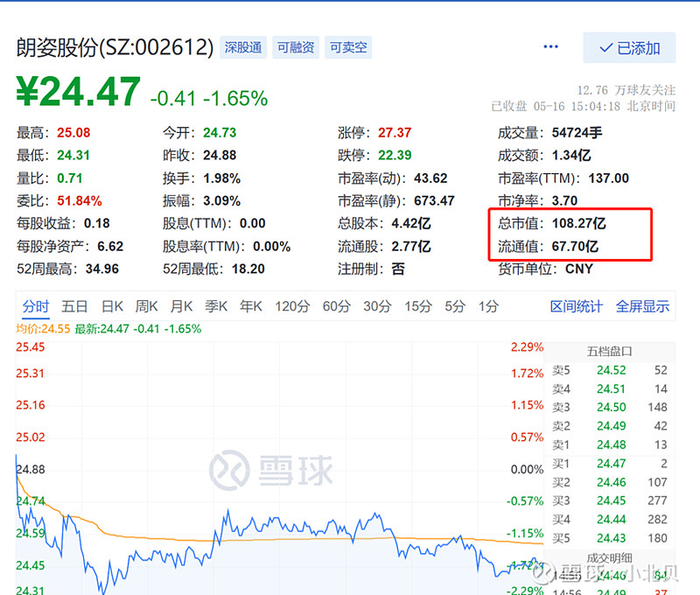Click the 买1 order row 24.47
Viewport: 700px width, 595px height.
tap(610, 464)
